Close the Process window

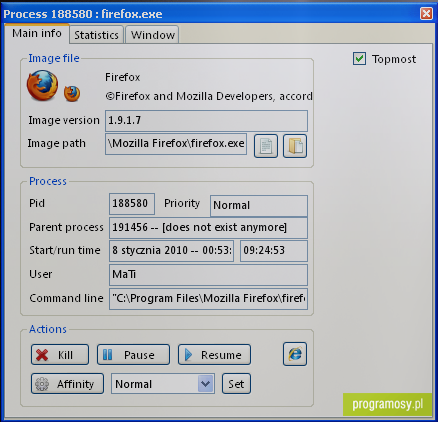(x=426, y=14)
